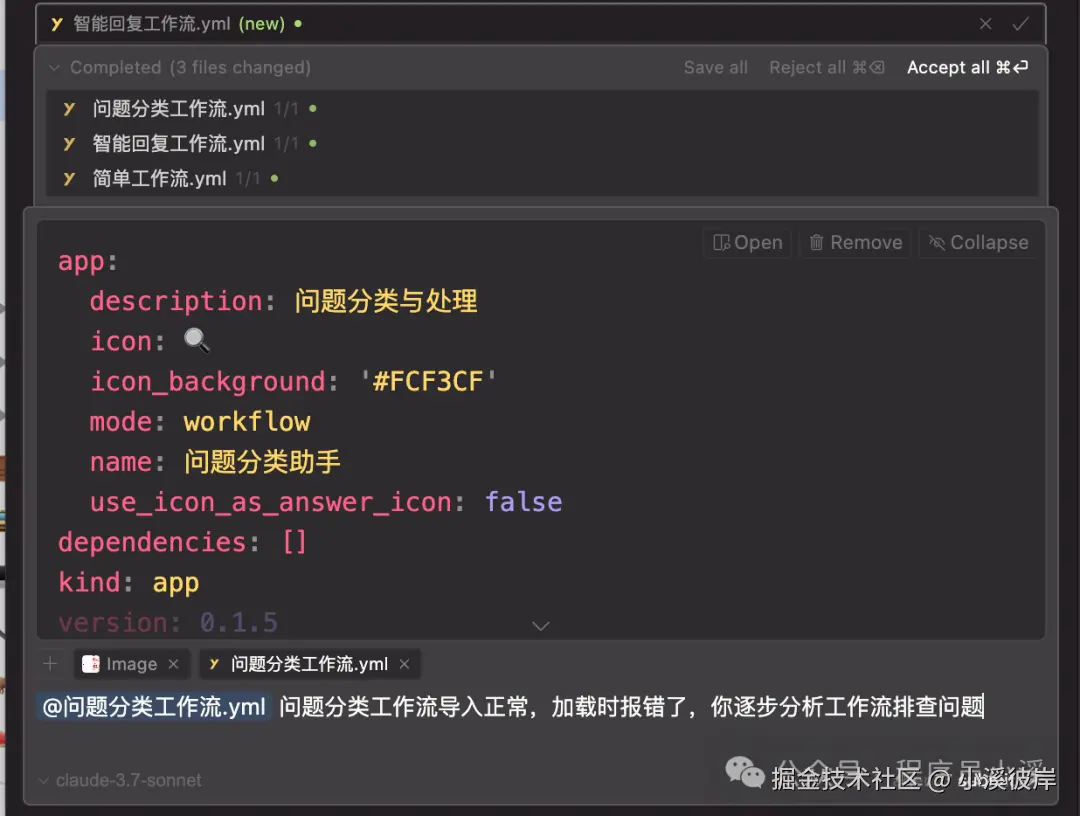Click the YAML icon on the 智能回复工作流.yml header
This screenshot has width=1080, height=816.
pos(54,23)
